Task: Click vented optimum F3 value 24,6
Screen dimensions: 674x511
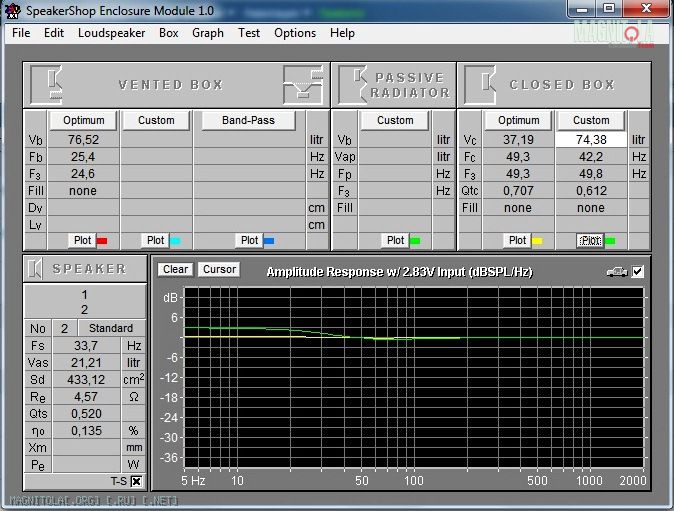Action: coord(83,174)
